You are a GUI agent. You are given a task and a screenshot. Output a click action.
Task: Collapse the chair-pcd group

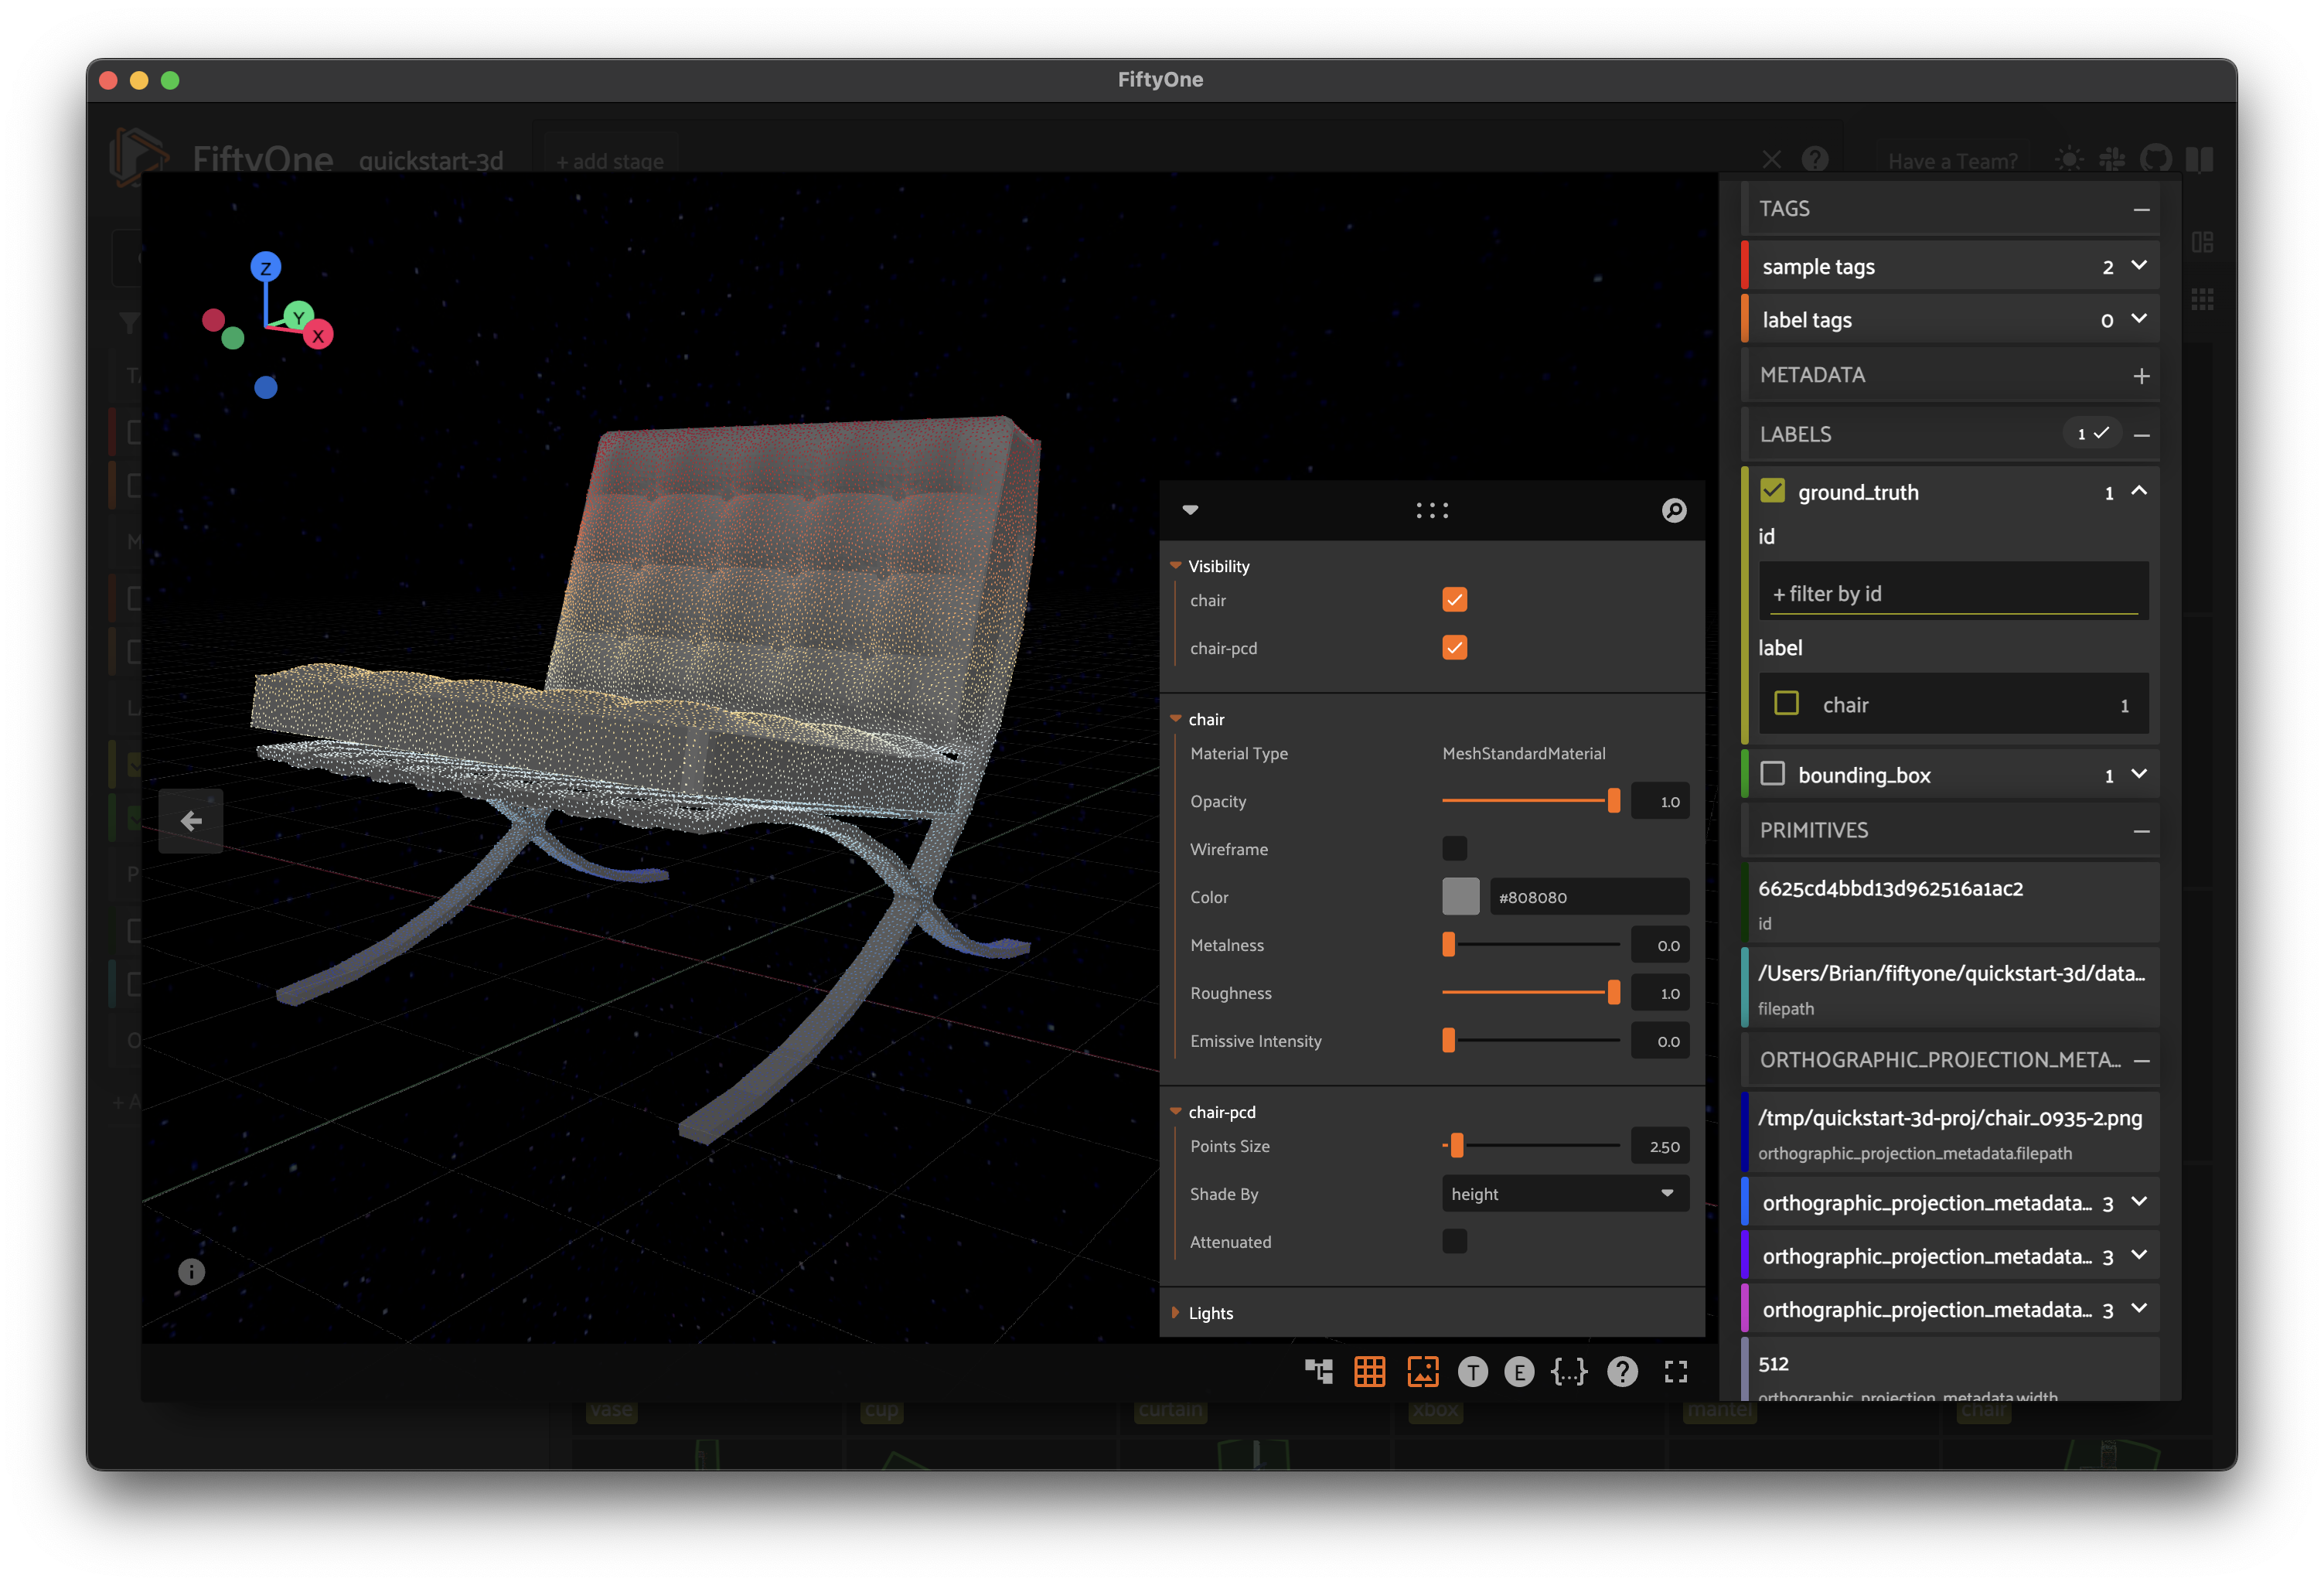[1176, 1112]
